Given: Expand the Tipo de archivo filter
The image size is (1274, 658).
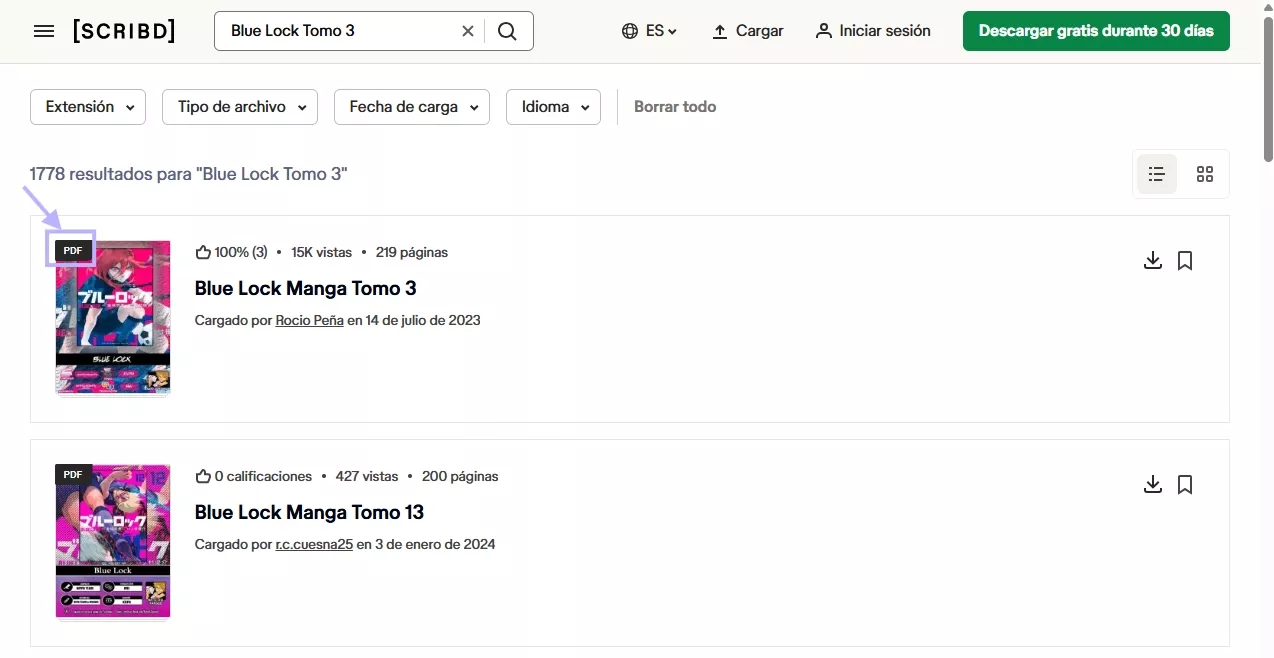Looking at the screenshot, I should tap(240, 107).
